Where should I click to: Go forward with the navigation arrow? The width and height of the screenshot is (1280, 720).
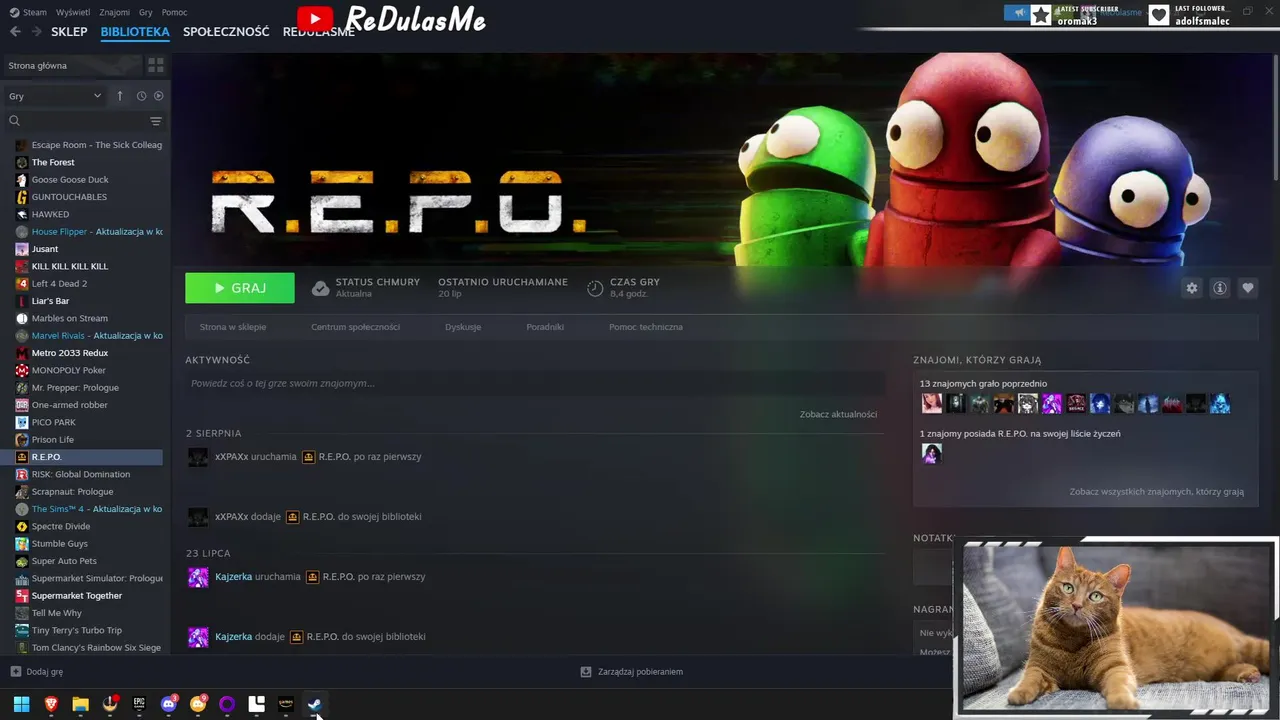click(x=37, y=32)
